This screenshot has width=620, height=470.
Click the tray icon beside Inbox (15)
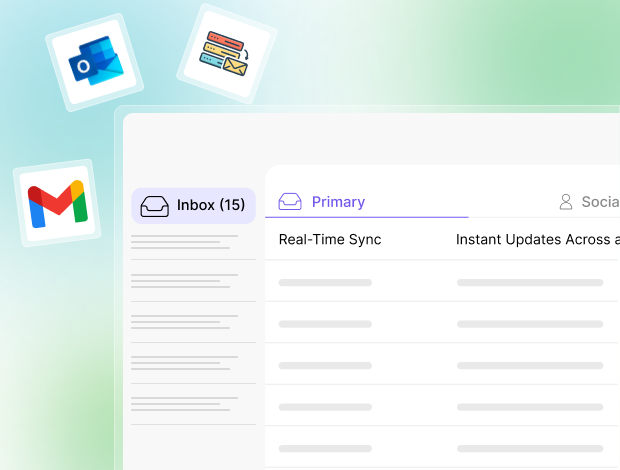coord(155,206)
